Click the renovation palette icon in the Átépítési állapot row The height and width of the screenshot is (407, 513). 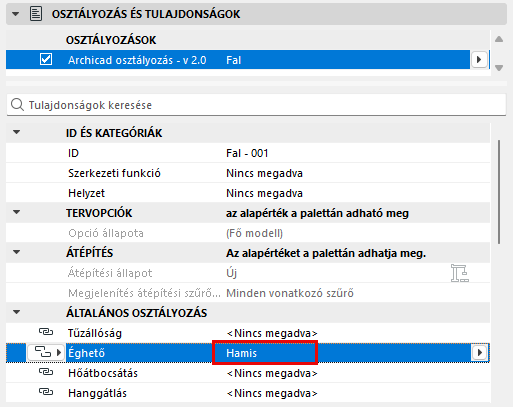tap(460, 273)
